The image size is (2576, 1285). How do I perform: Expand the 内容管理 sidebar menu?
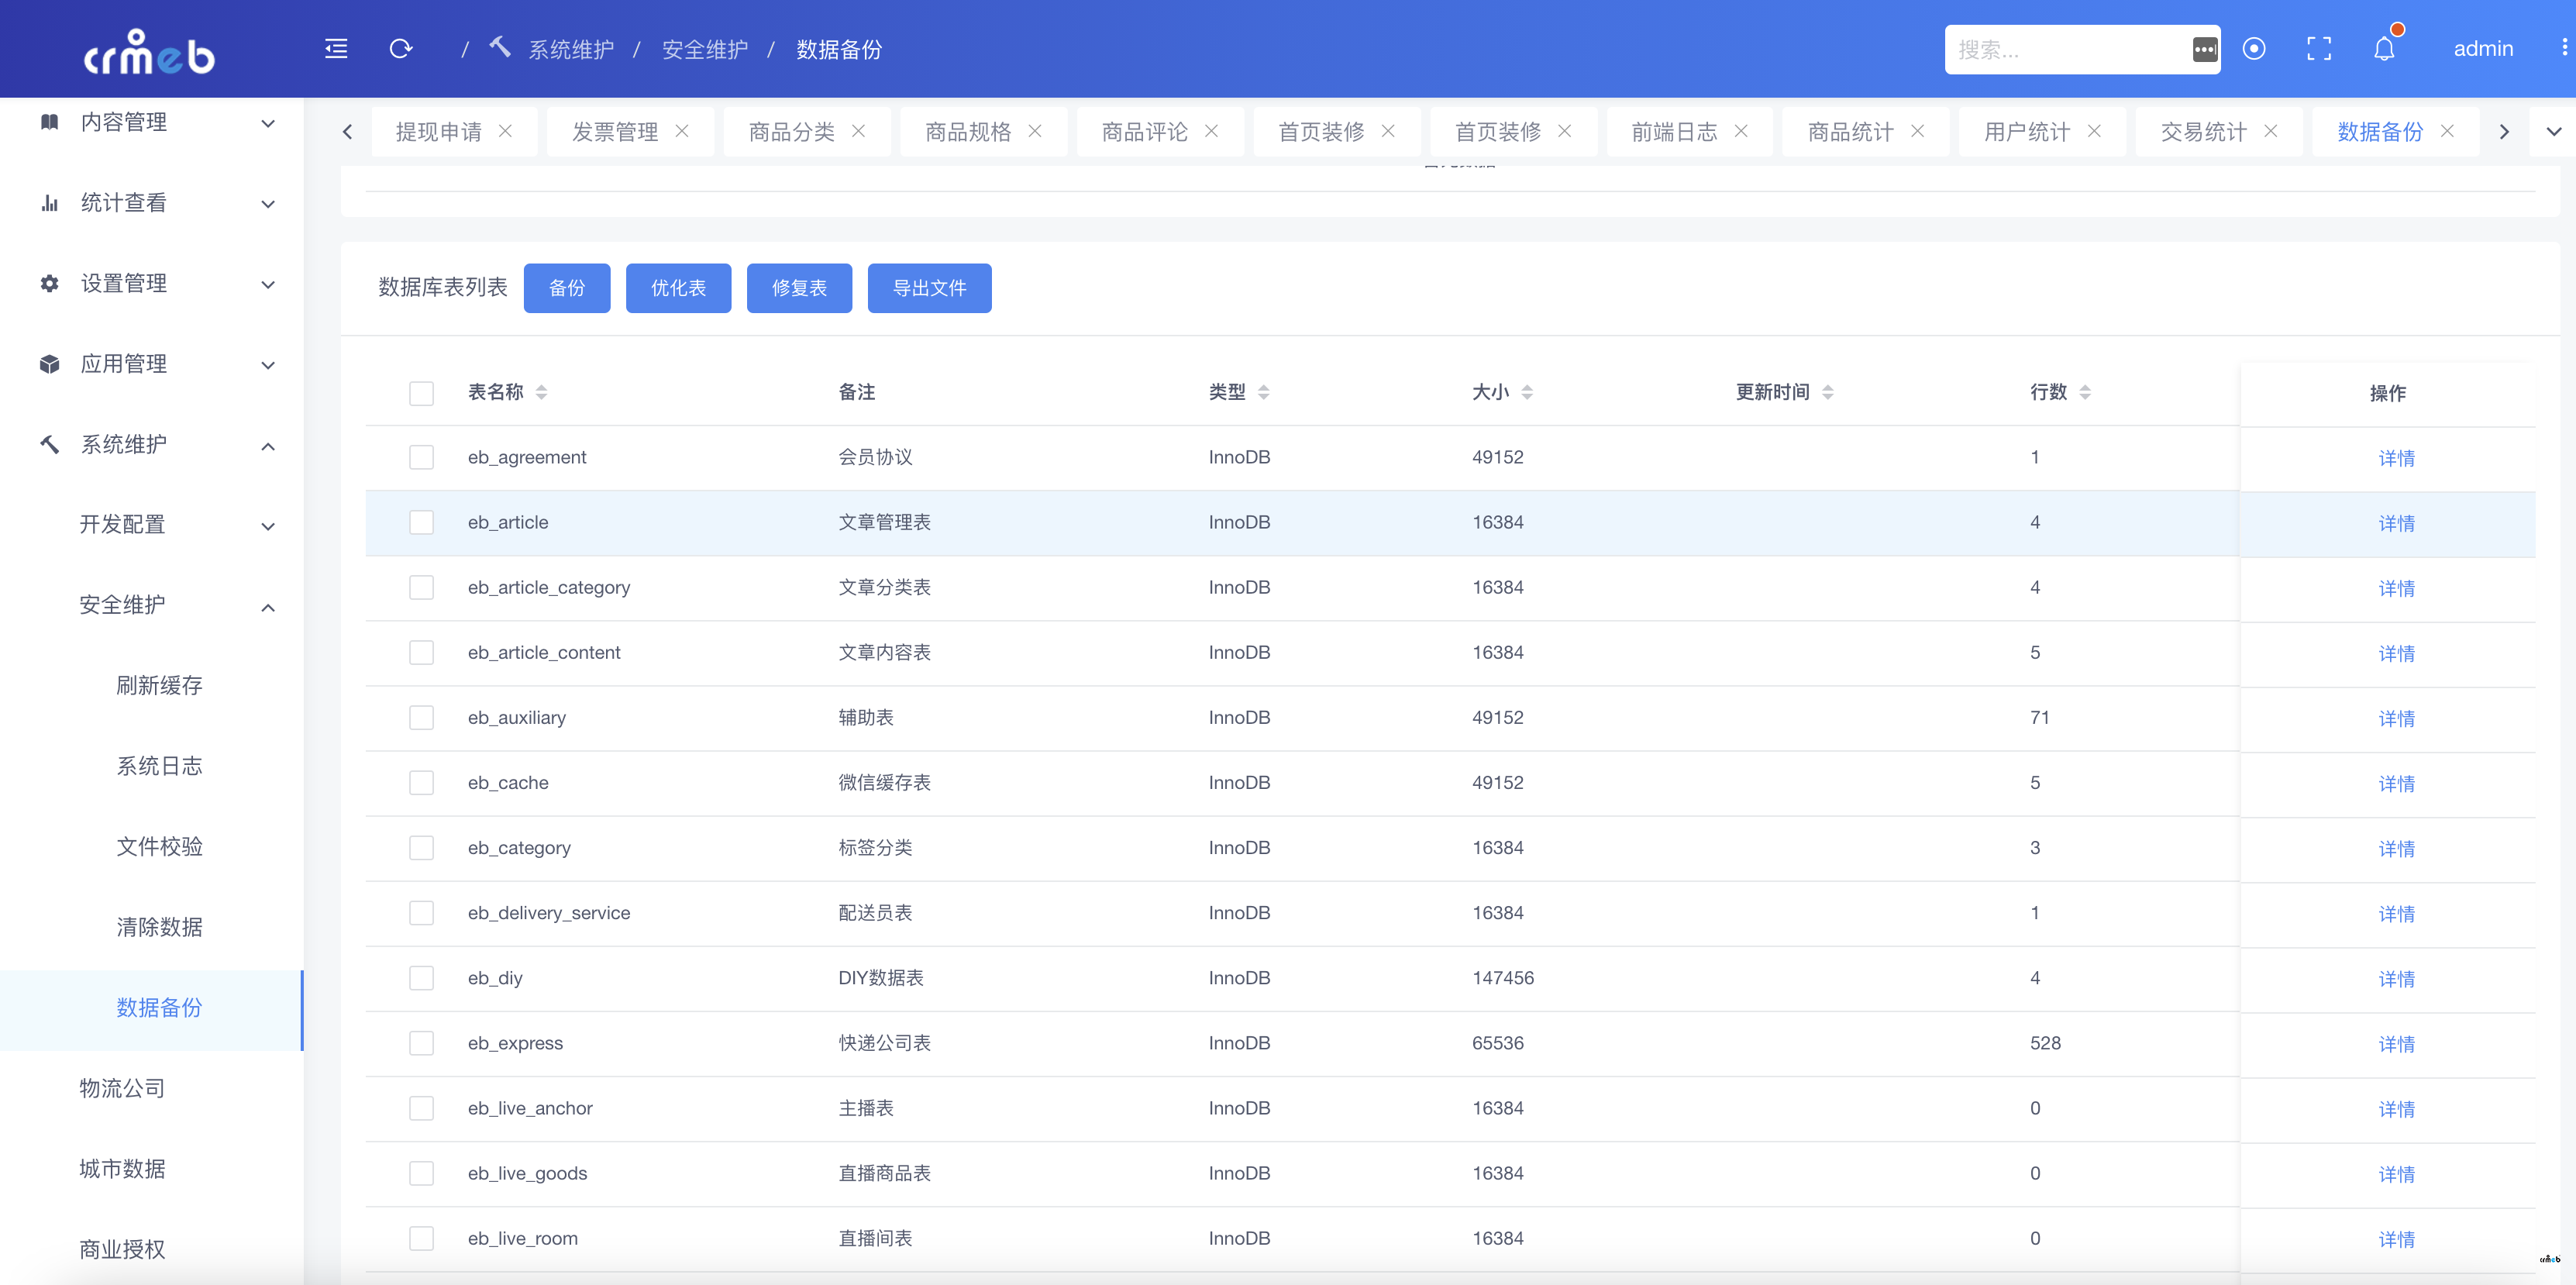point(152,122)
